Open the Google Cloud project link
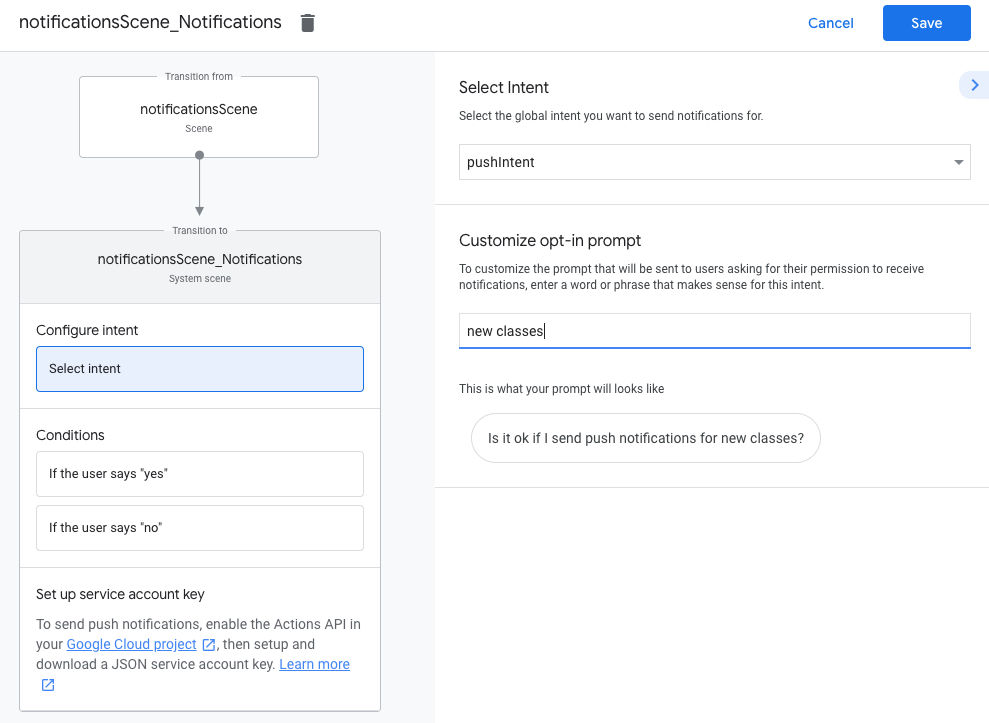Viewport: 989px width, 723px height. pyautogui.click(x=131, y=645)
